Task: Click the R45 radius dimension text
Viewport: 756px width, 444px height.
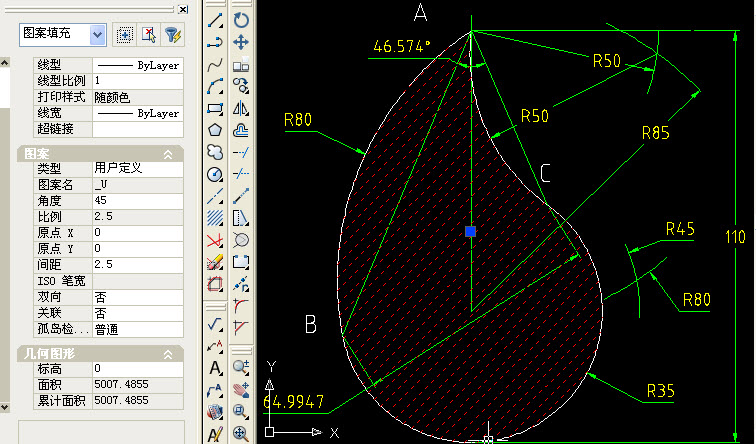Action: click(x=680, y=229)
